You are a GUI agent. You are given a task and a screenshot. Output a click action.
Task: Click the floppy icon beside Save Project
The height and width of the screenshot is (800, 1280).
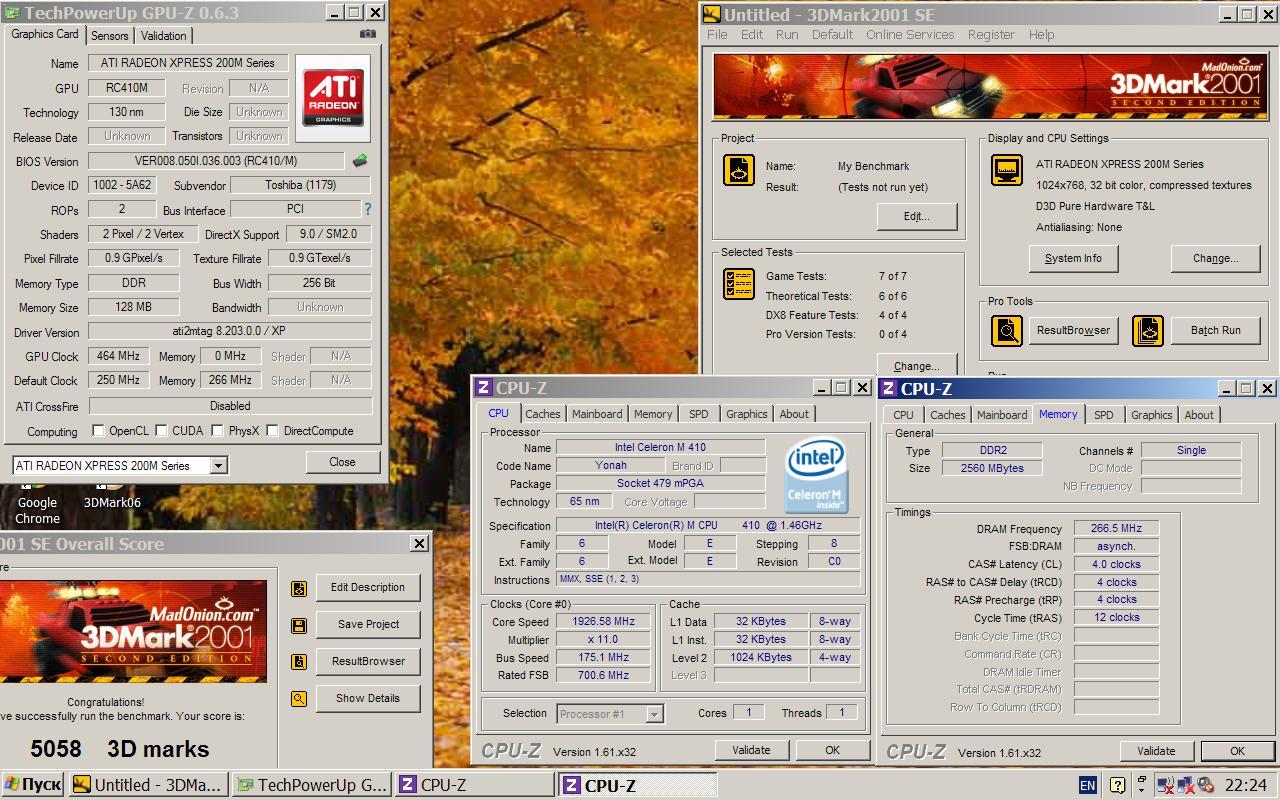[x=299, y=625]
